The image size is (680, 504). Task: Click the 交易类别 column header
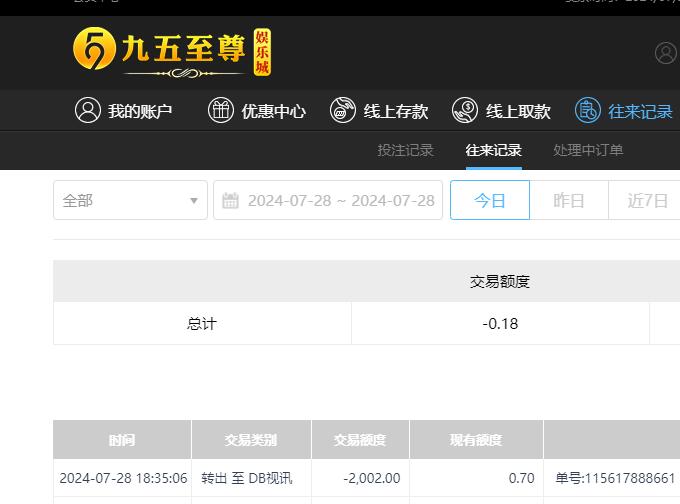tap(251, 439)
